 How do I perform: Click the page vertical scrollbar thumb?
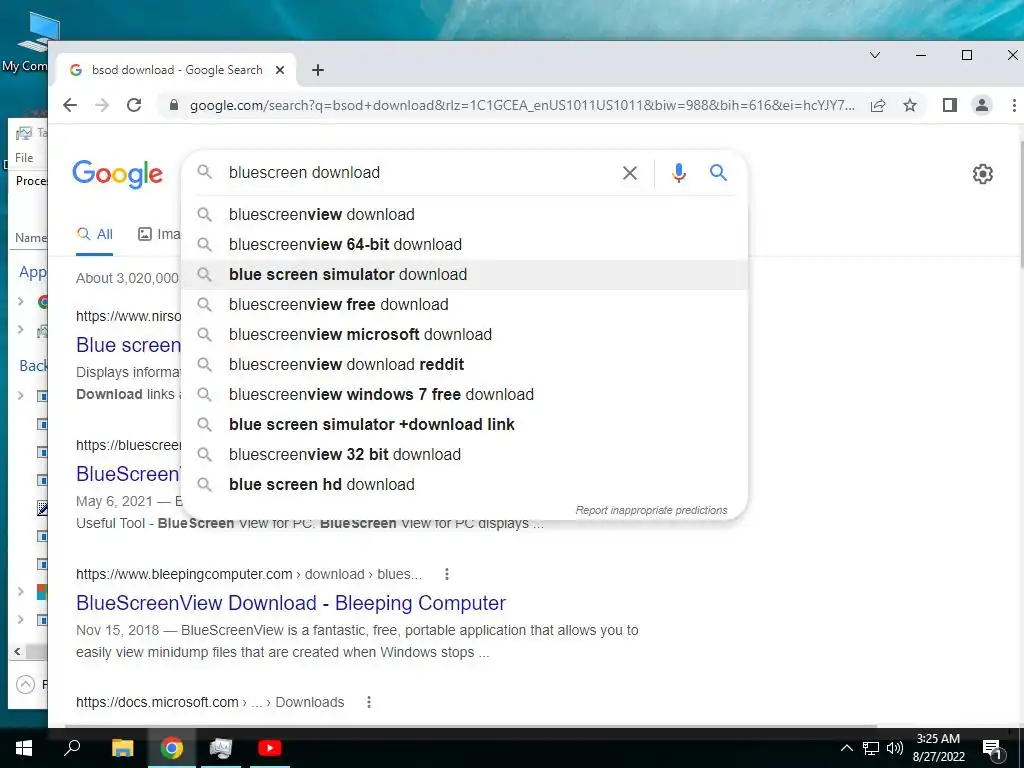[1021, 206]
